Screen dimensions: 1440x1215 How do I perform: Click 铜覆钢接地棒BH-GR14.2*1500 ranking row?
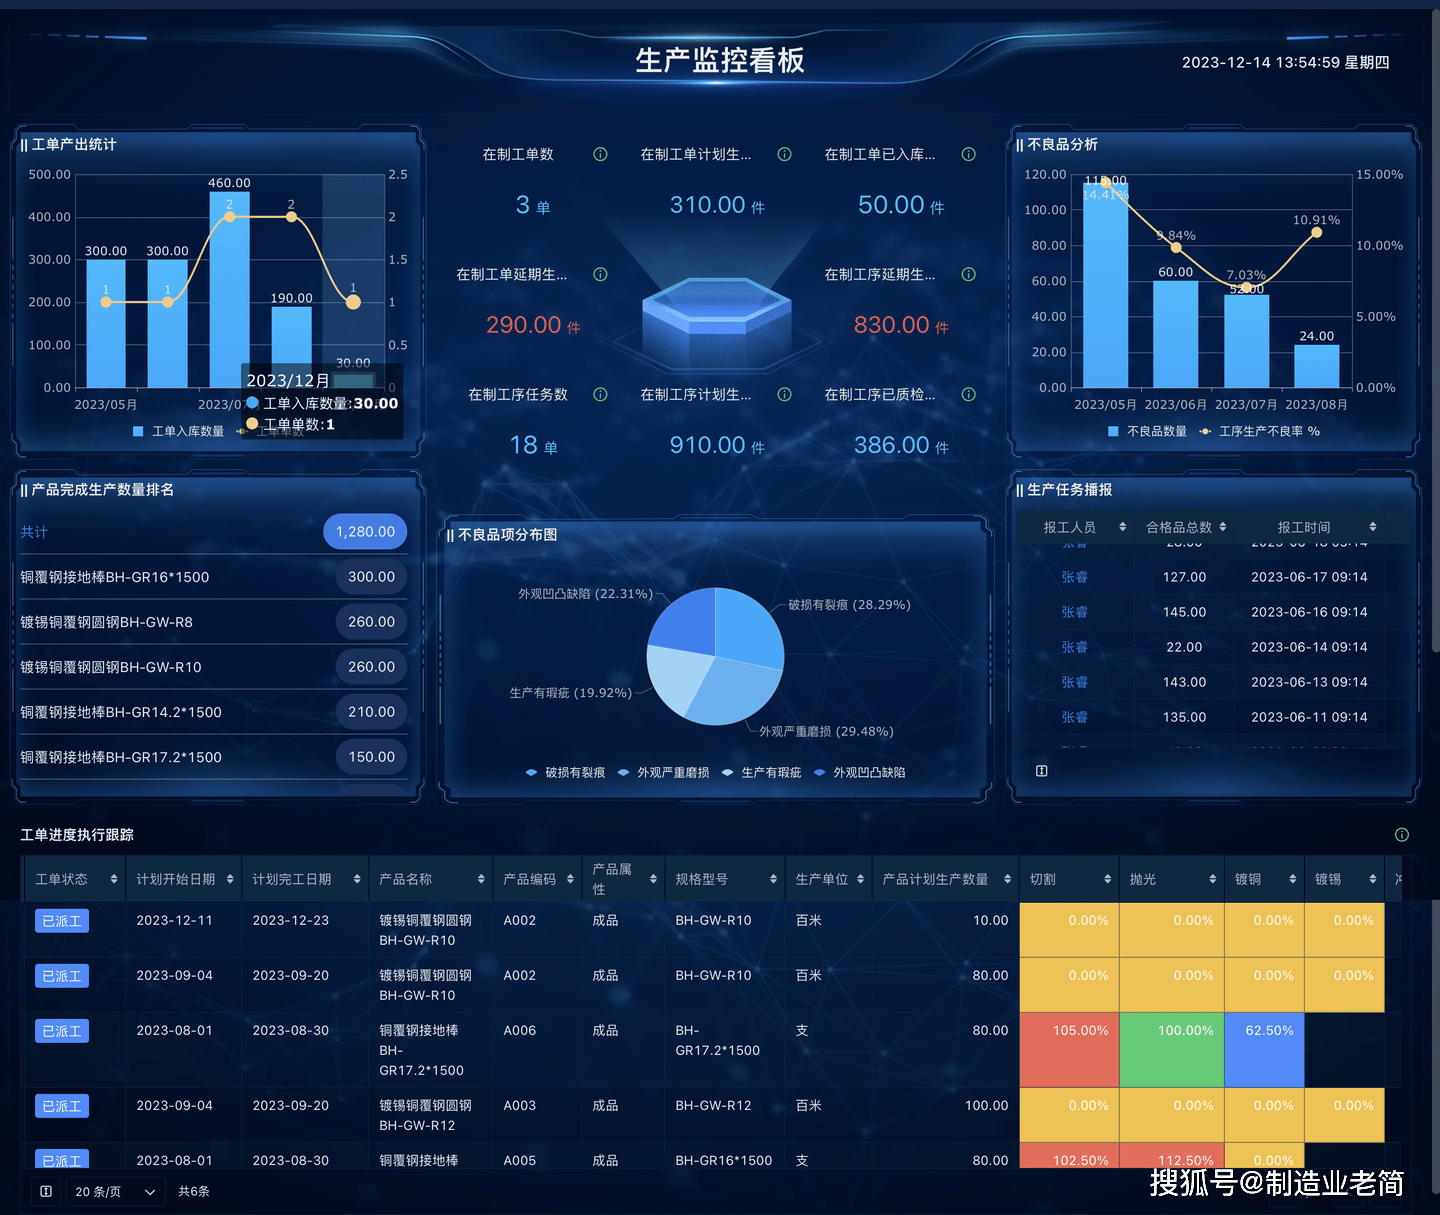(213, 712)
